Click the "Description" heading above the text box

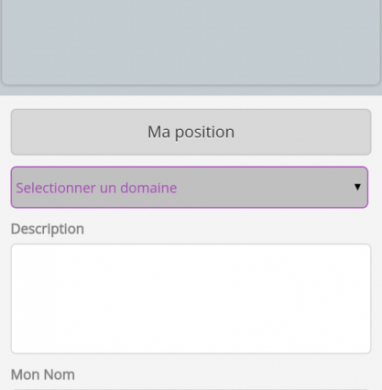47,229
